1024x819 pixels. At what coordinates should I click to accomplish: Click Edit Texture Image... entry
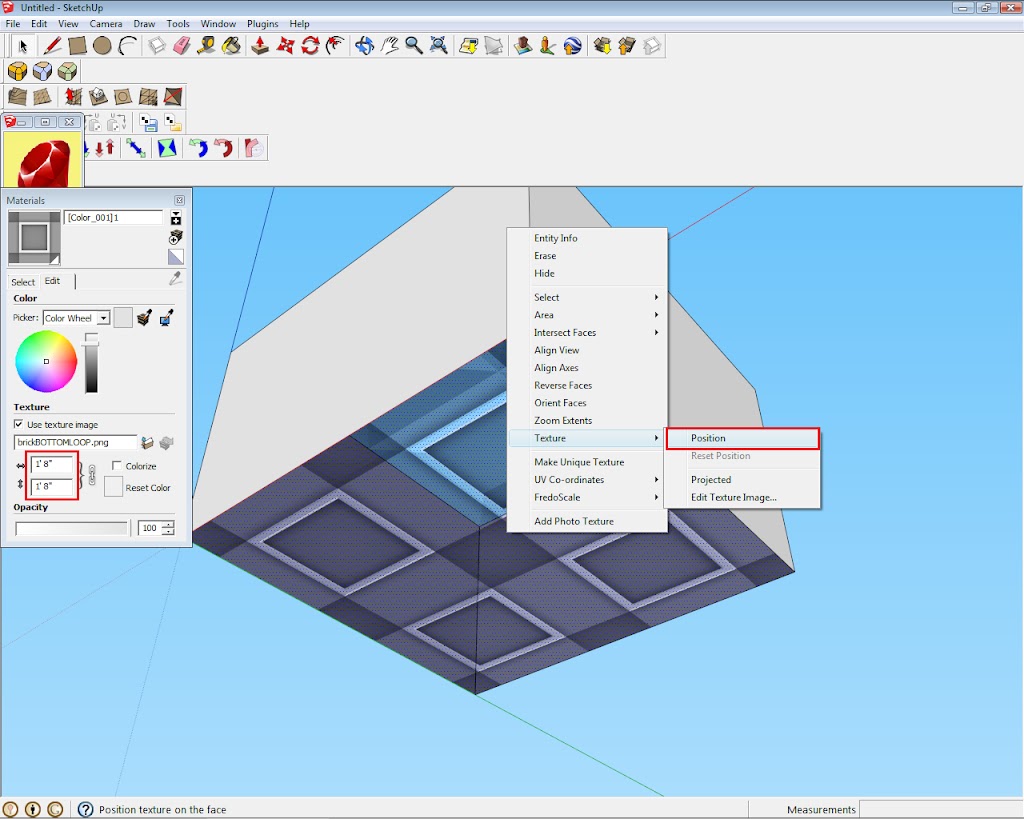[x=743, y=497]
